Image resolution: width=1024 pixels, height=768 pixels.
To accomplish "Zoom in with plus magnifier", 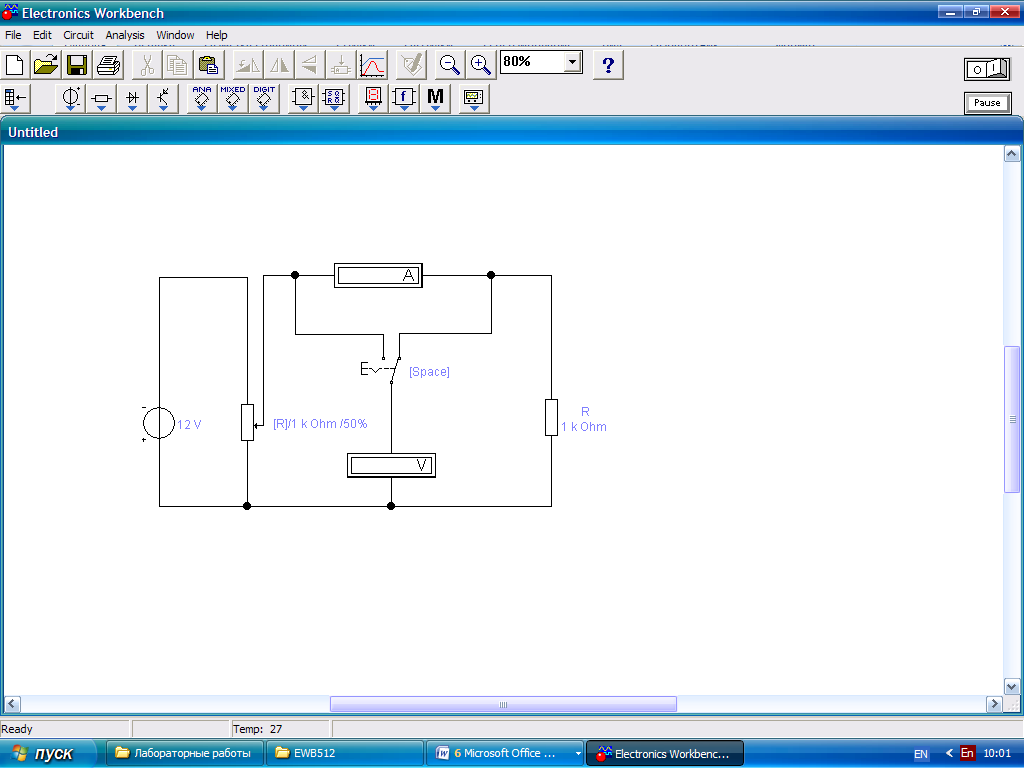I will (481, 65).
